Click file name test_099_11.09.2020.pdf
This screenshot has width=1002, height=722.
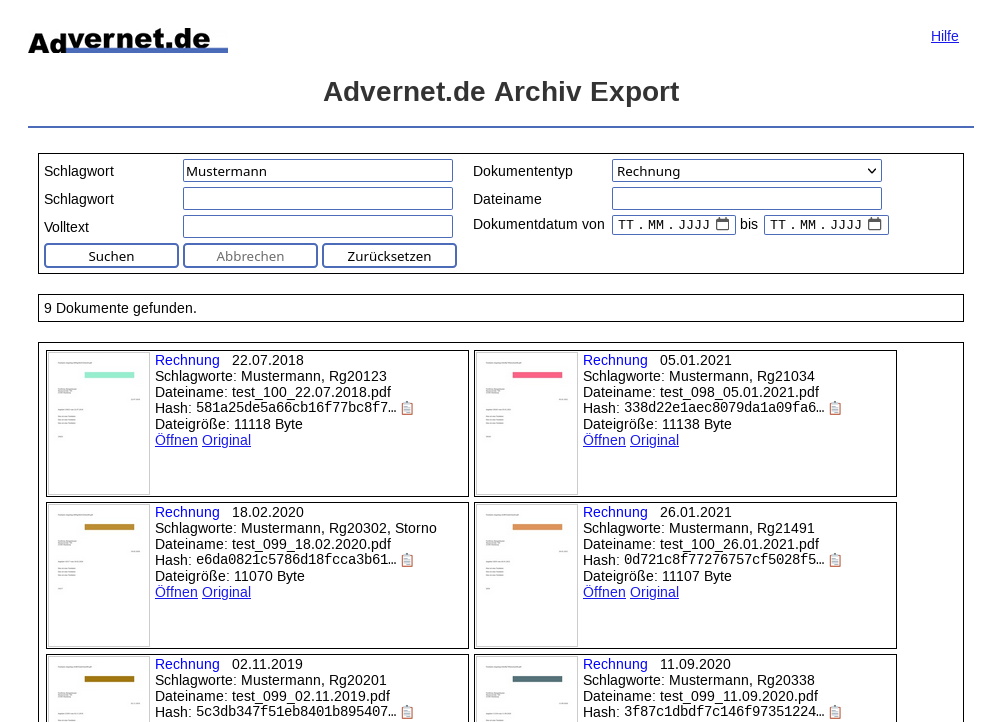point(739,696)
